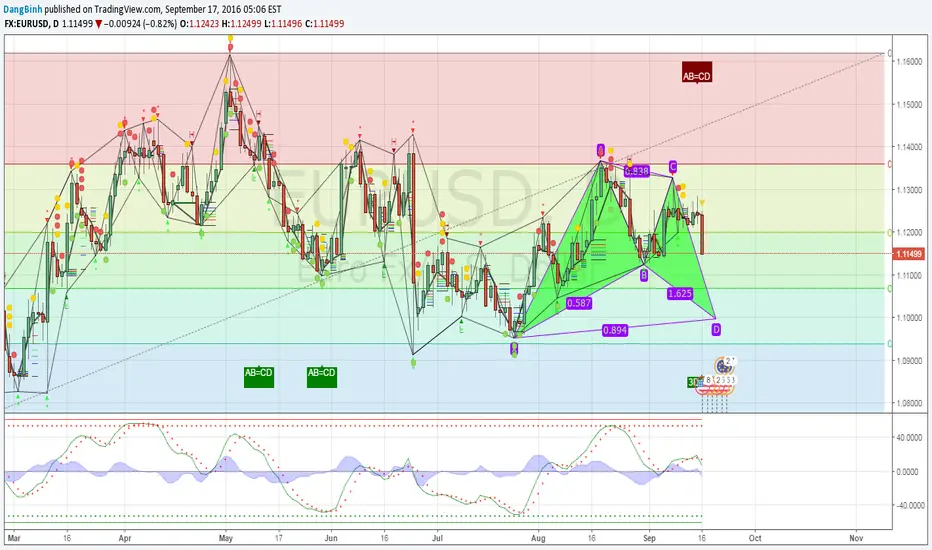
Task: Click the 1.08000 price axis label
Action: (x=910, y=403)
